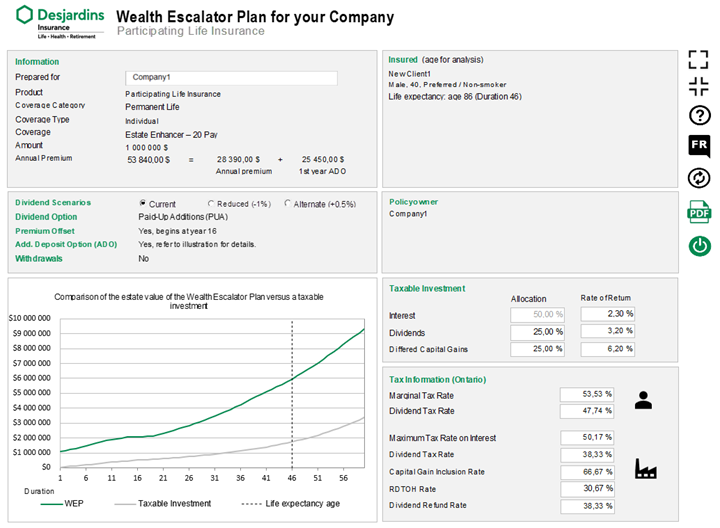Click the Prepared for Company1 field
Viewport: 720px width, 528px height.
click(x=231, y=78)
